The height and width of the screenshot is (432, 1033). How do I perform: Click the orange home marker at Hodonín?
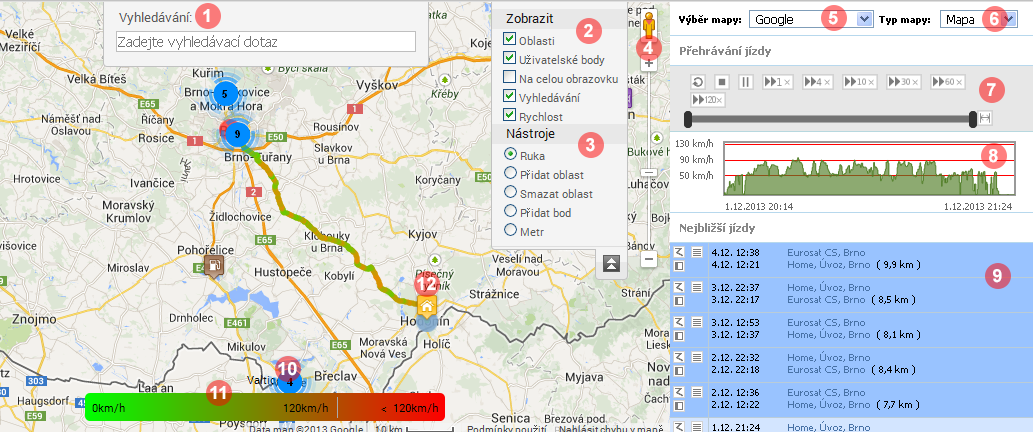pos(427,306)
